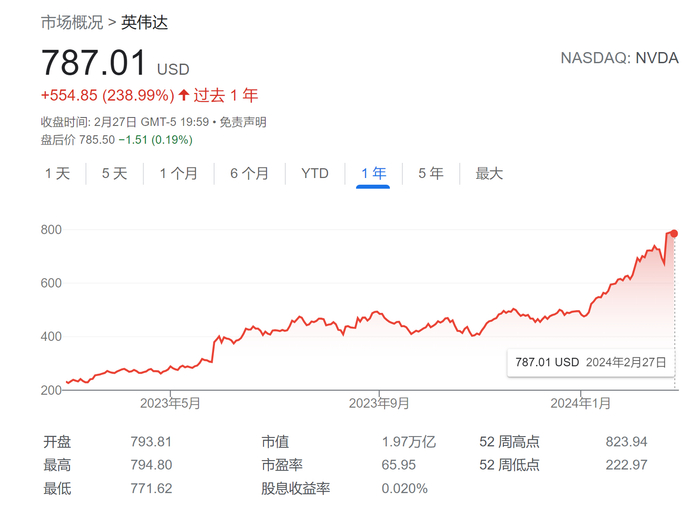
Task: Click the −1.51 (0.19%) after-hours change
Action: tap(156, 140)
